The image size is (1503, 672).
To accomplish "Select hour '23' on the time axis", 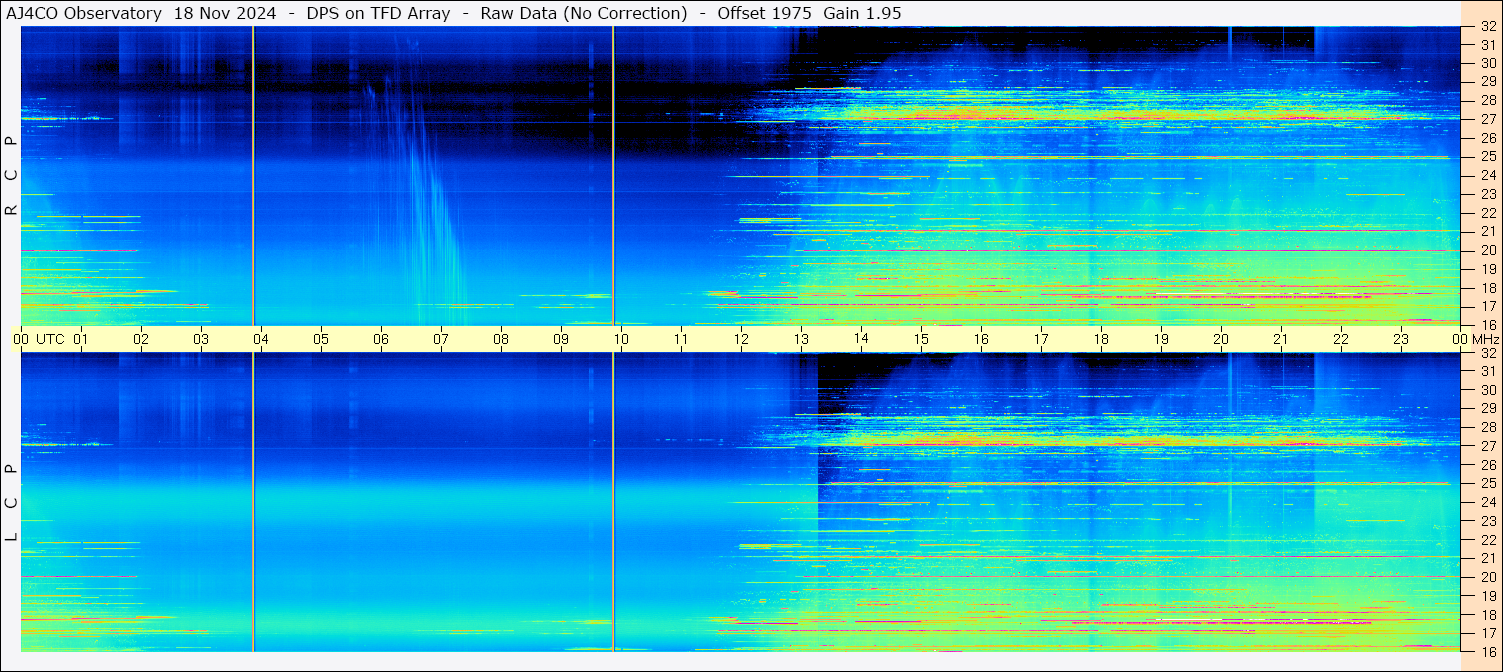I will [x=1401, y=339].
